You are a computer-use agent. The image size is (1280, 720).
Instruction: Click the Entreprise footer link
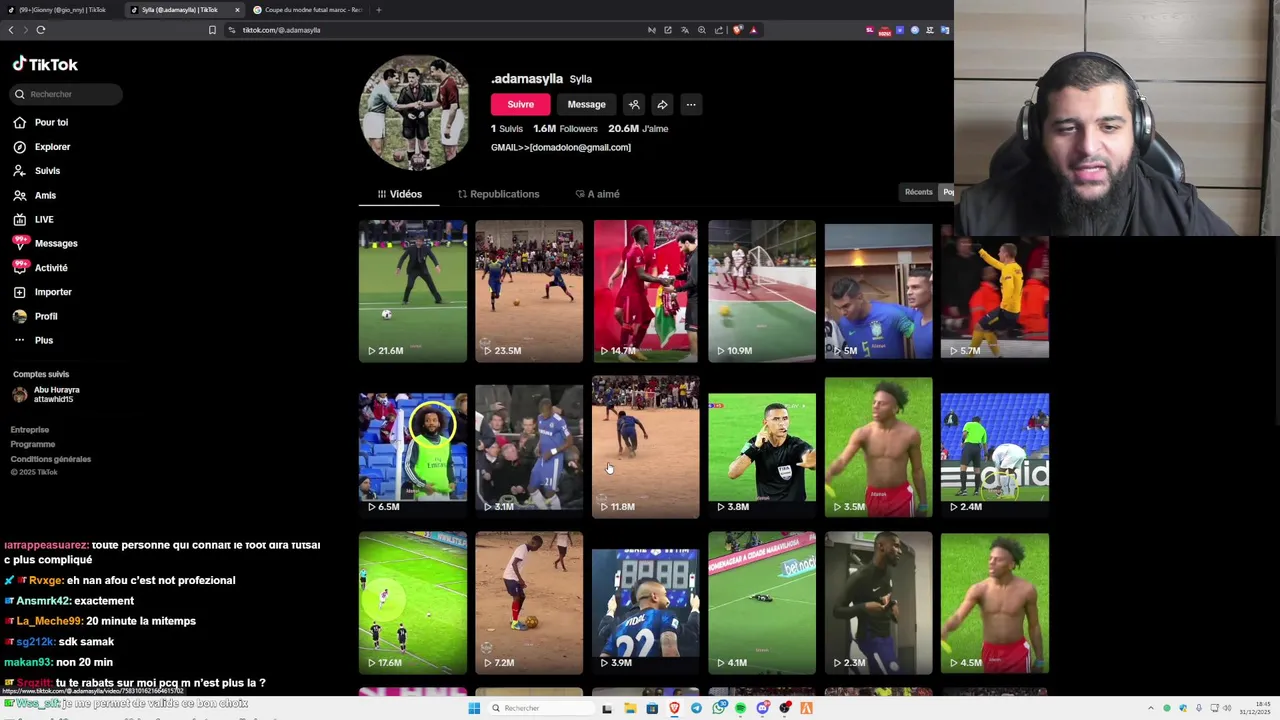coord(30,430)
